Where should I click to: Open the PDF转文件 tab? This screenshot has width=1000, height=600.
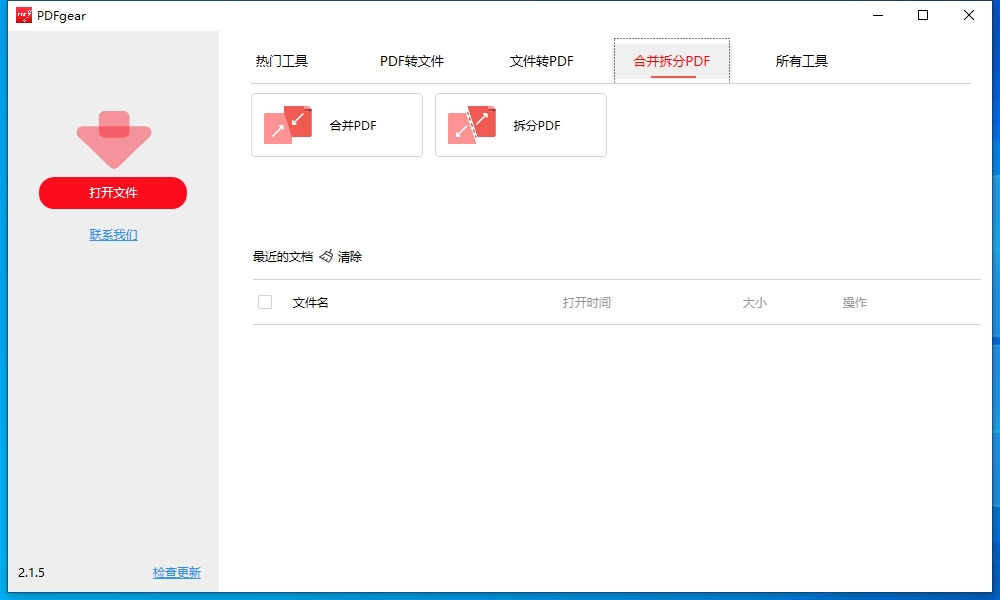[412, 61]
